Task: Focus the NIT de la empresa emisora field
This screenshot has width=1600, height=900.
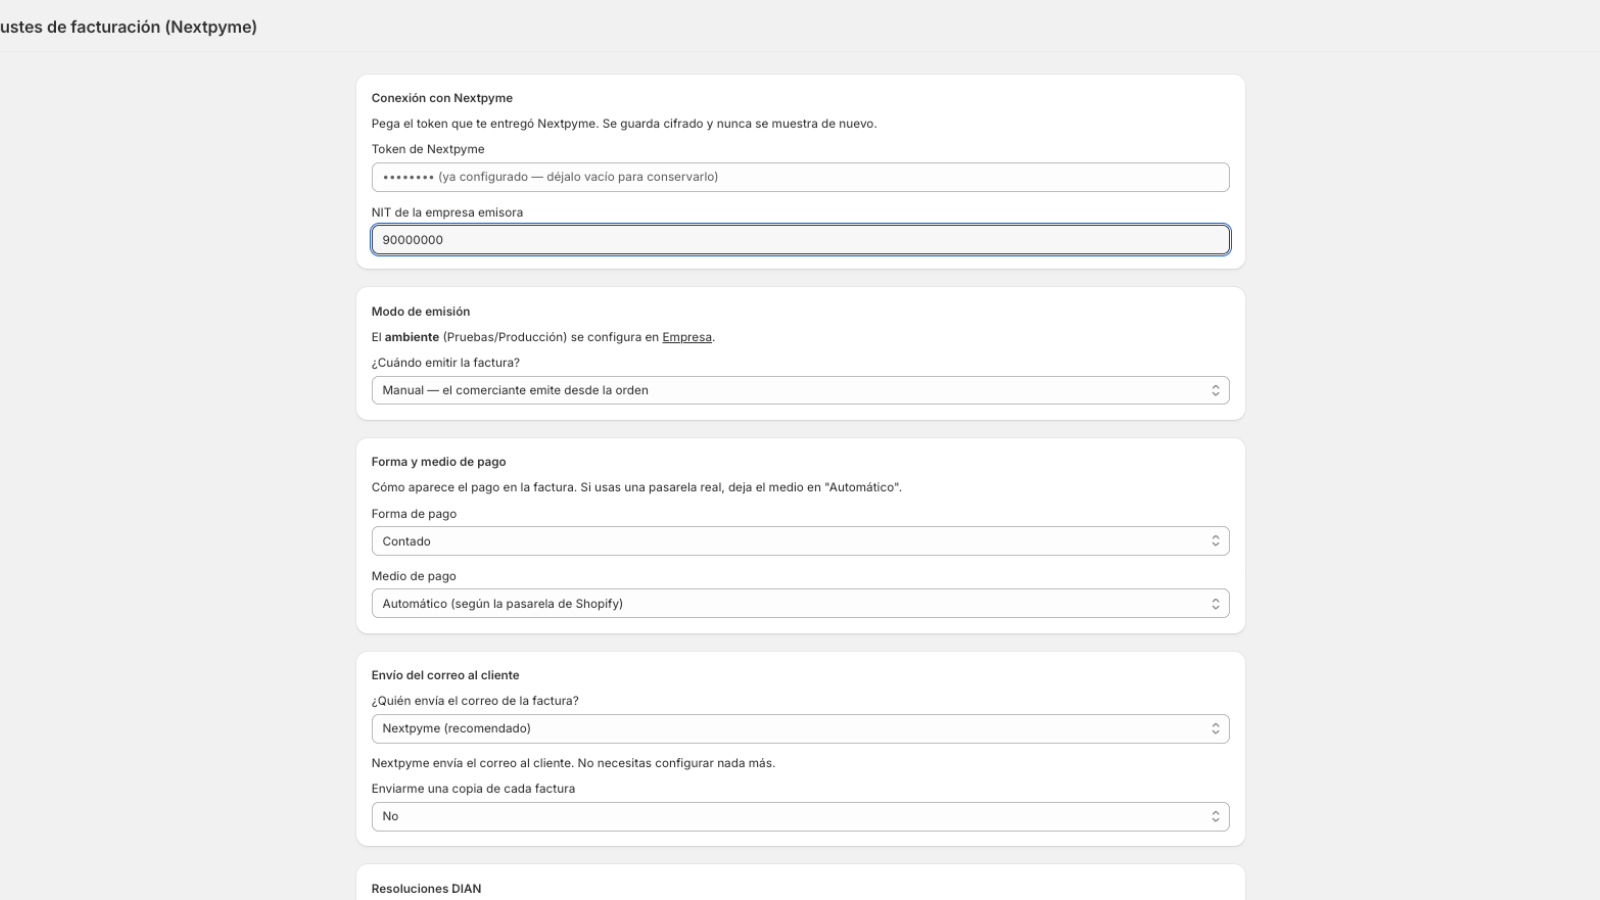Action: pyautogui.click(x=800, y=240)
